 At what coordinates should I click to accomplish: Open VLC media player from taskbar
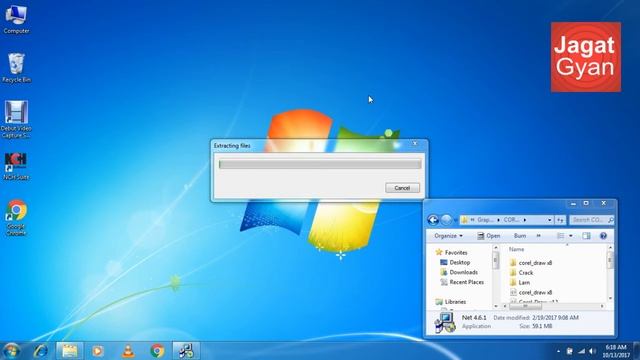pos(128,351)
